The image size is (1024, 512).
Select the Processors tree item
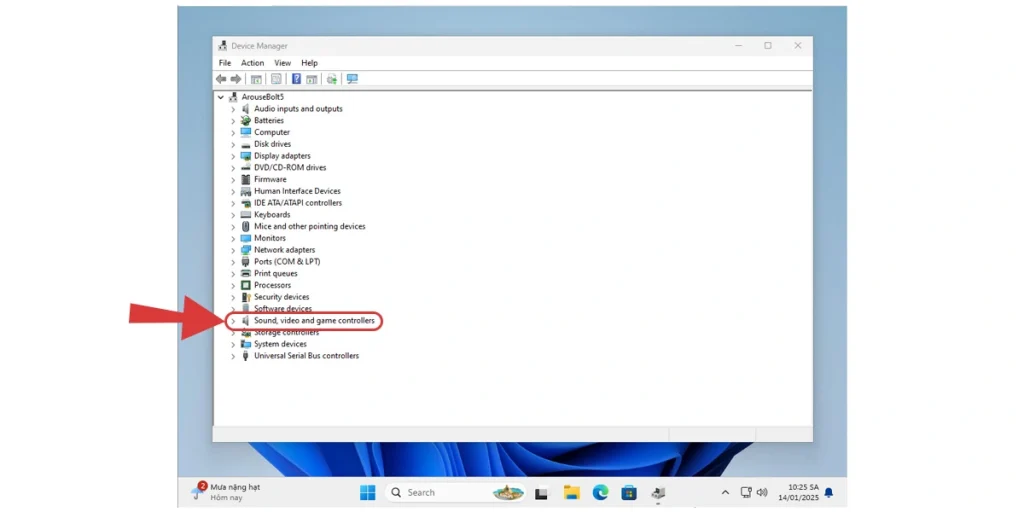click(272, 285)
